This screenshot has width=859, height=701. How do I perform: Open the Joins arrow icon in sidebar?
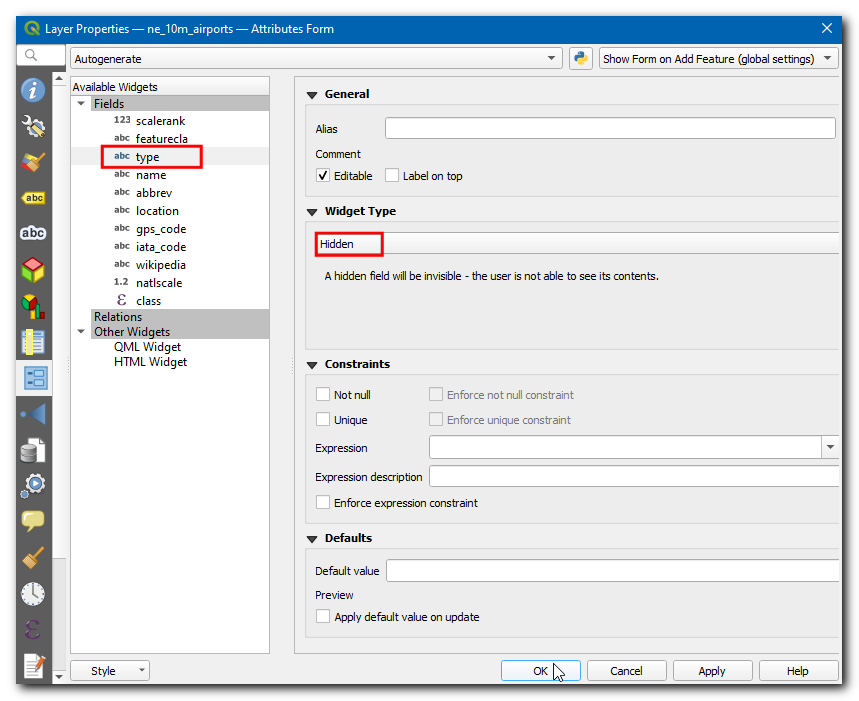33,414
